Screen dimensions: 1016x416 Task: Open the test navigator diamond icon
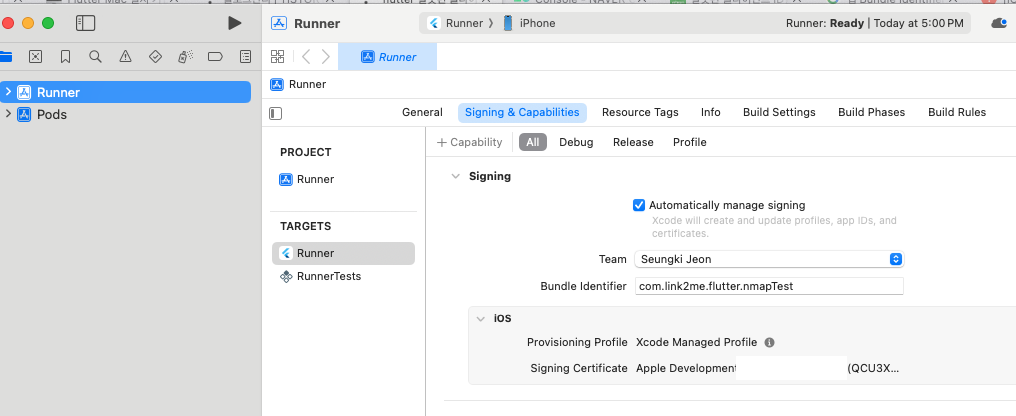pyautogui.click(x=156, y=57)
